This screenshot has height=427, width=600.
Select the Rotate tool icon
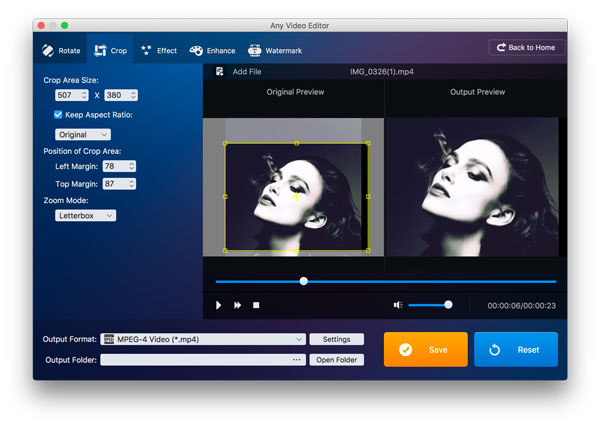pos(48,50)
